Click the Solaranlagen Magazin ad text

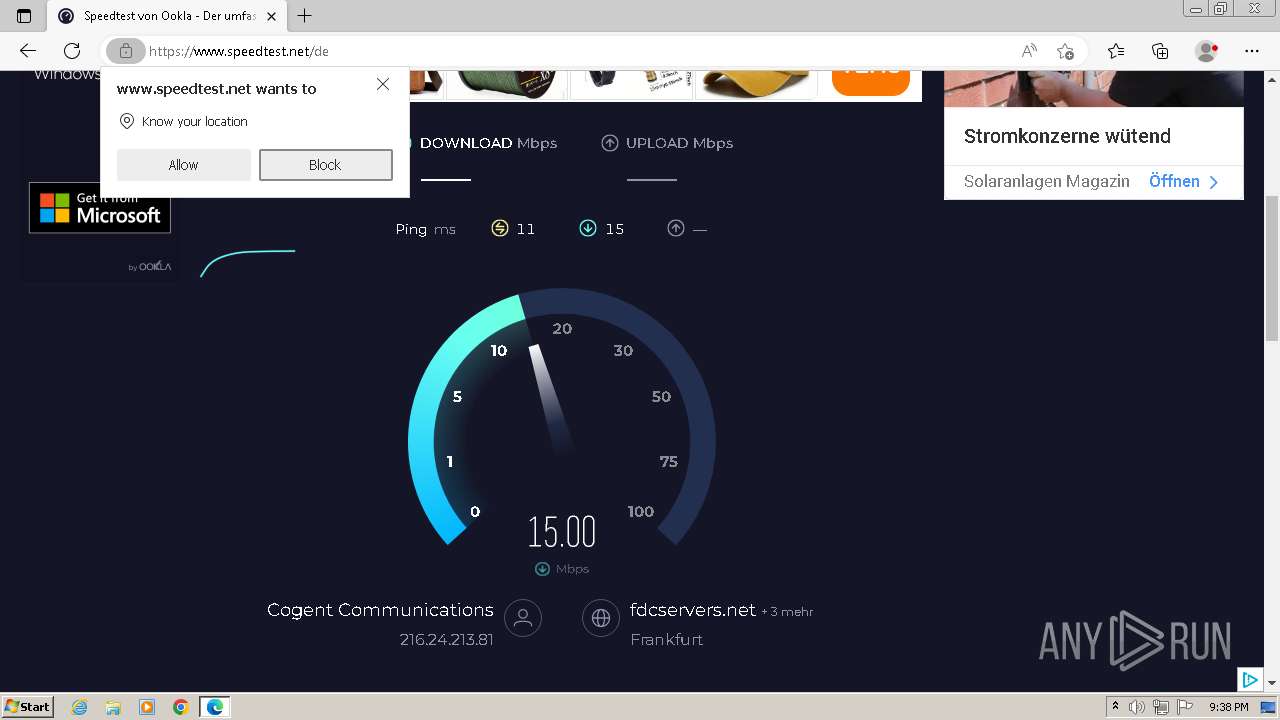[x=1047, y=181]
